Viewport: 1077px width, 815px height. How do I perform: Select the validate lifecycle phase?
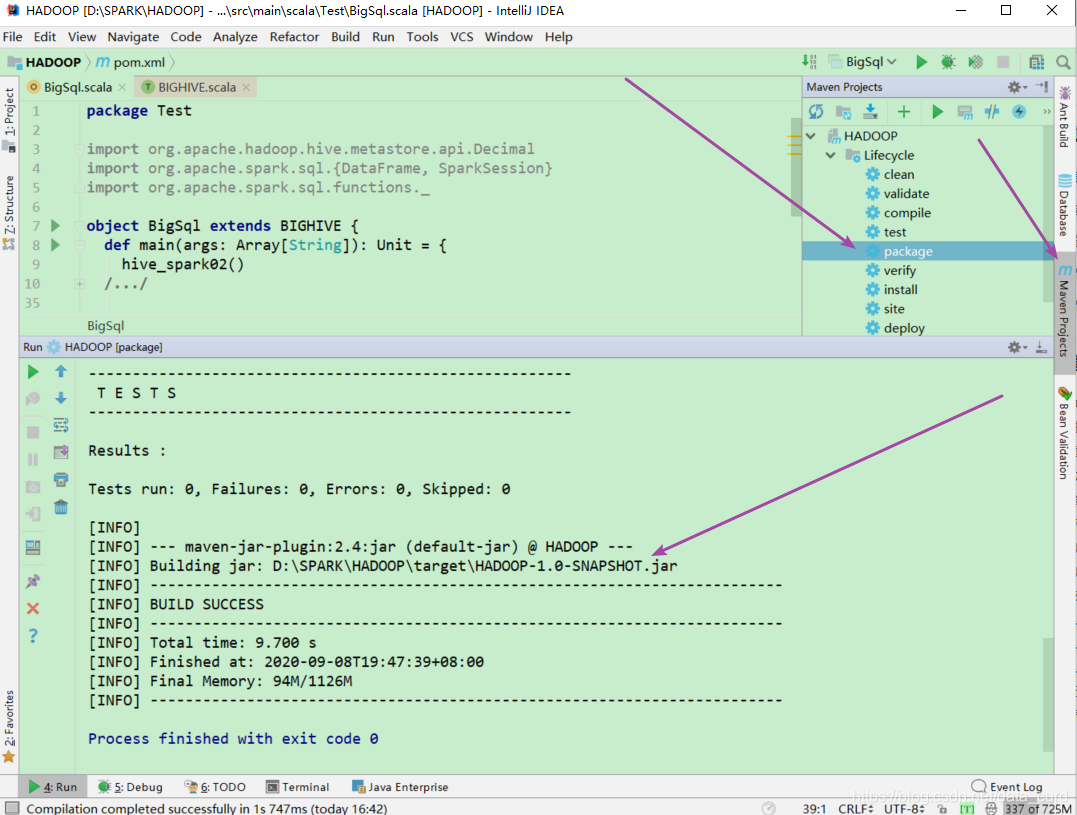tap(906, 194)
